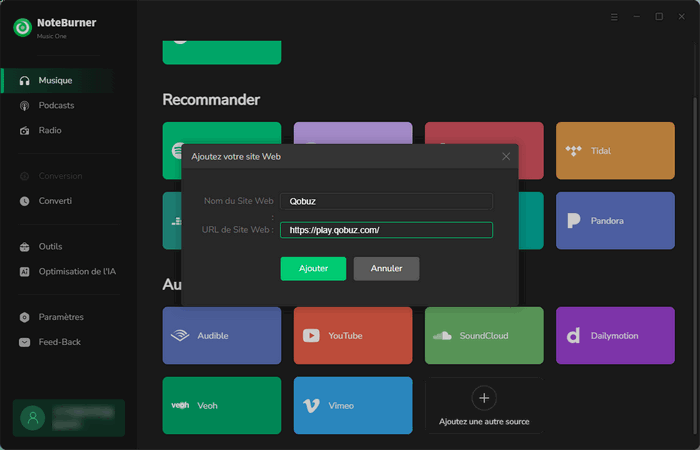Click the SoundCloud cloud icon
This screenshot has height=450, width=700.
pyautogui.click(x=442, y=336)
